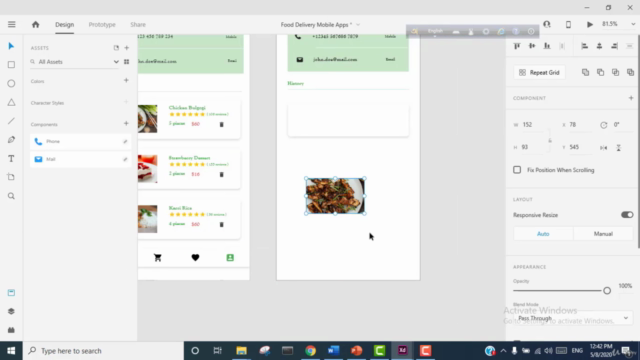Make selection a component with plus
640x360 pixels.
pyautogui.click(x=631, y=98)
